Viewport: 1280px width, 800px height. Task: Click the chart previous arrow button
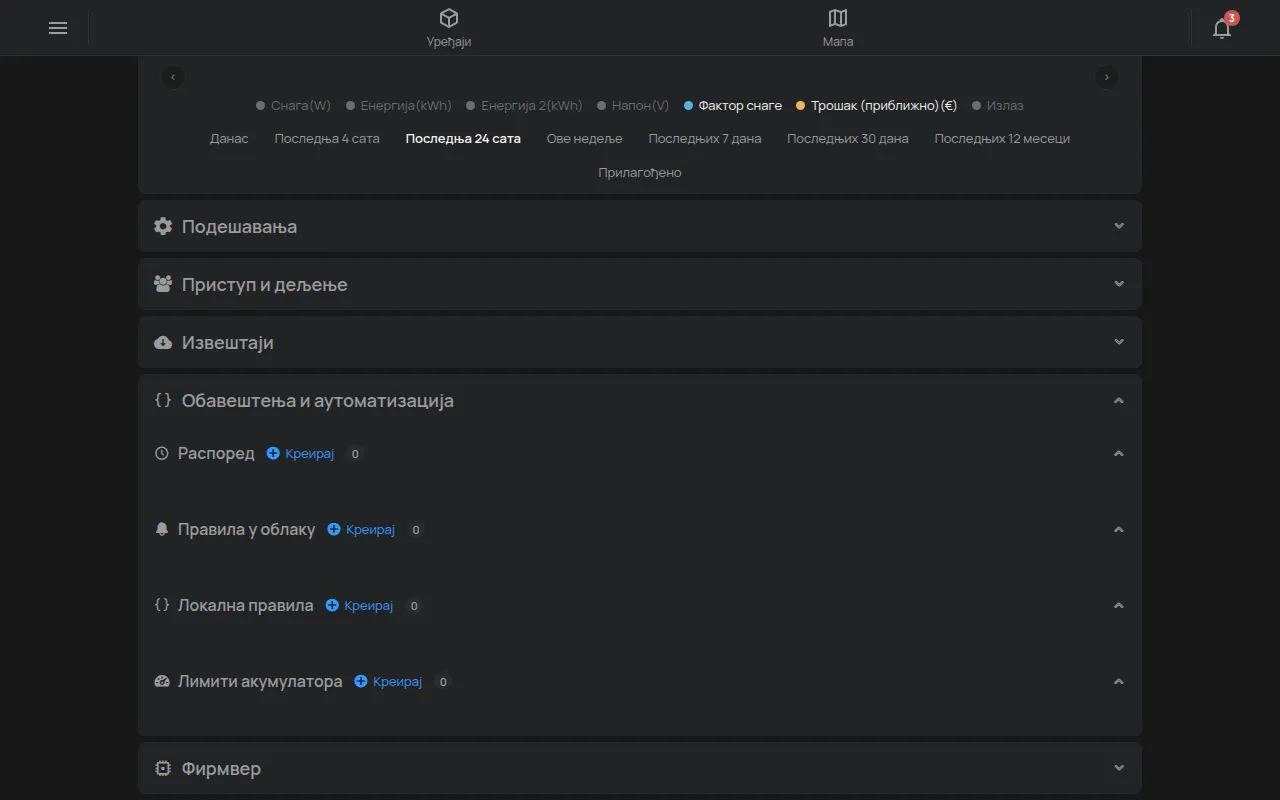pos(173,77)
